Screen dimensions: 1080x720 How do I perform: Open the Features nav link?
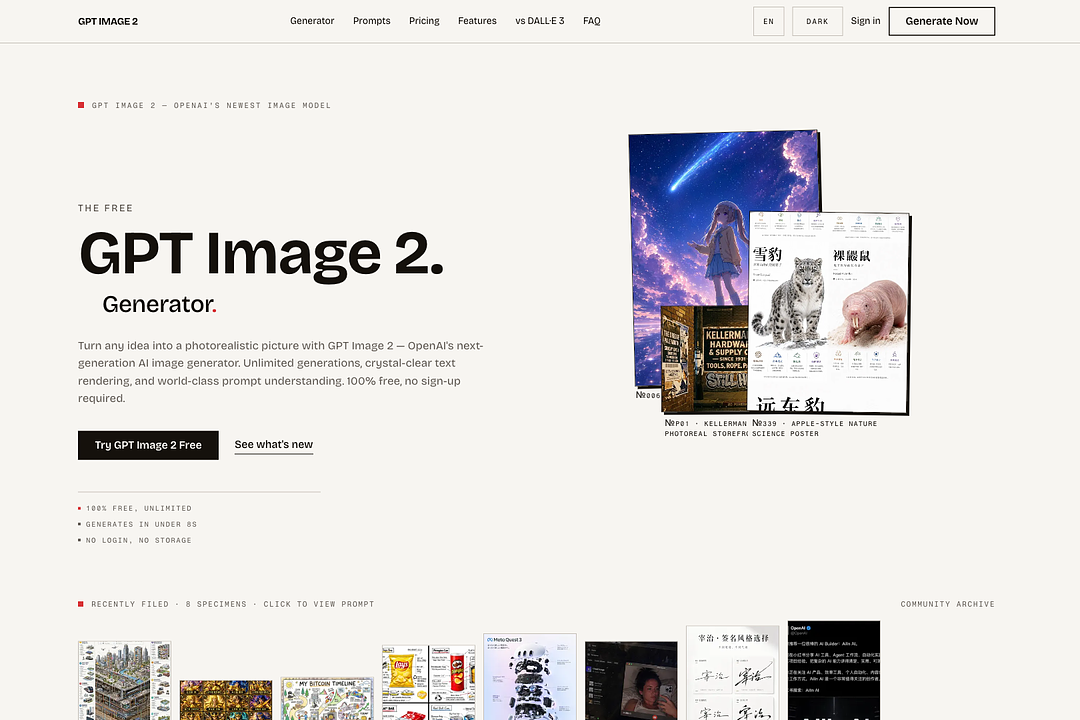click(x=477, y=21)
